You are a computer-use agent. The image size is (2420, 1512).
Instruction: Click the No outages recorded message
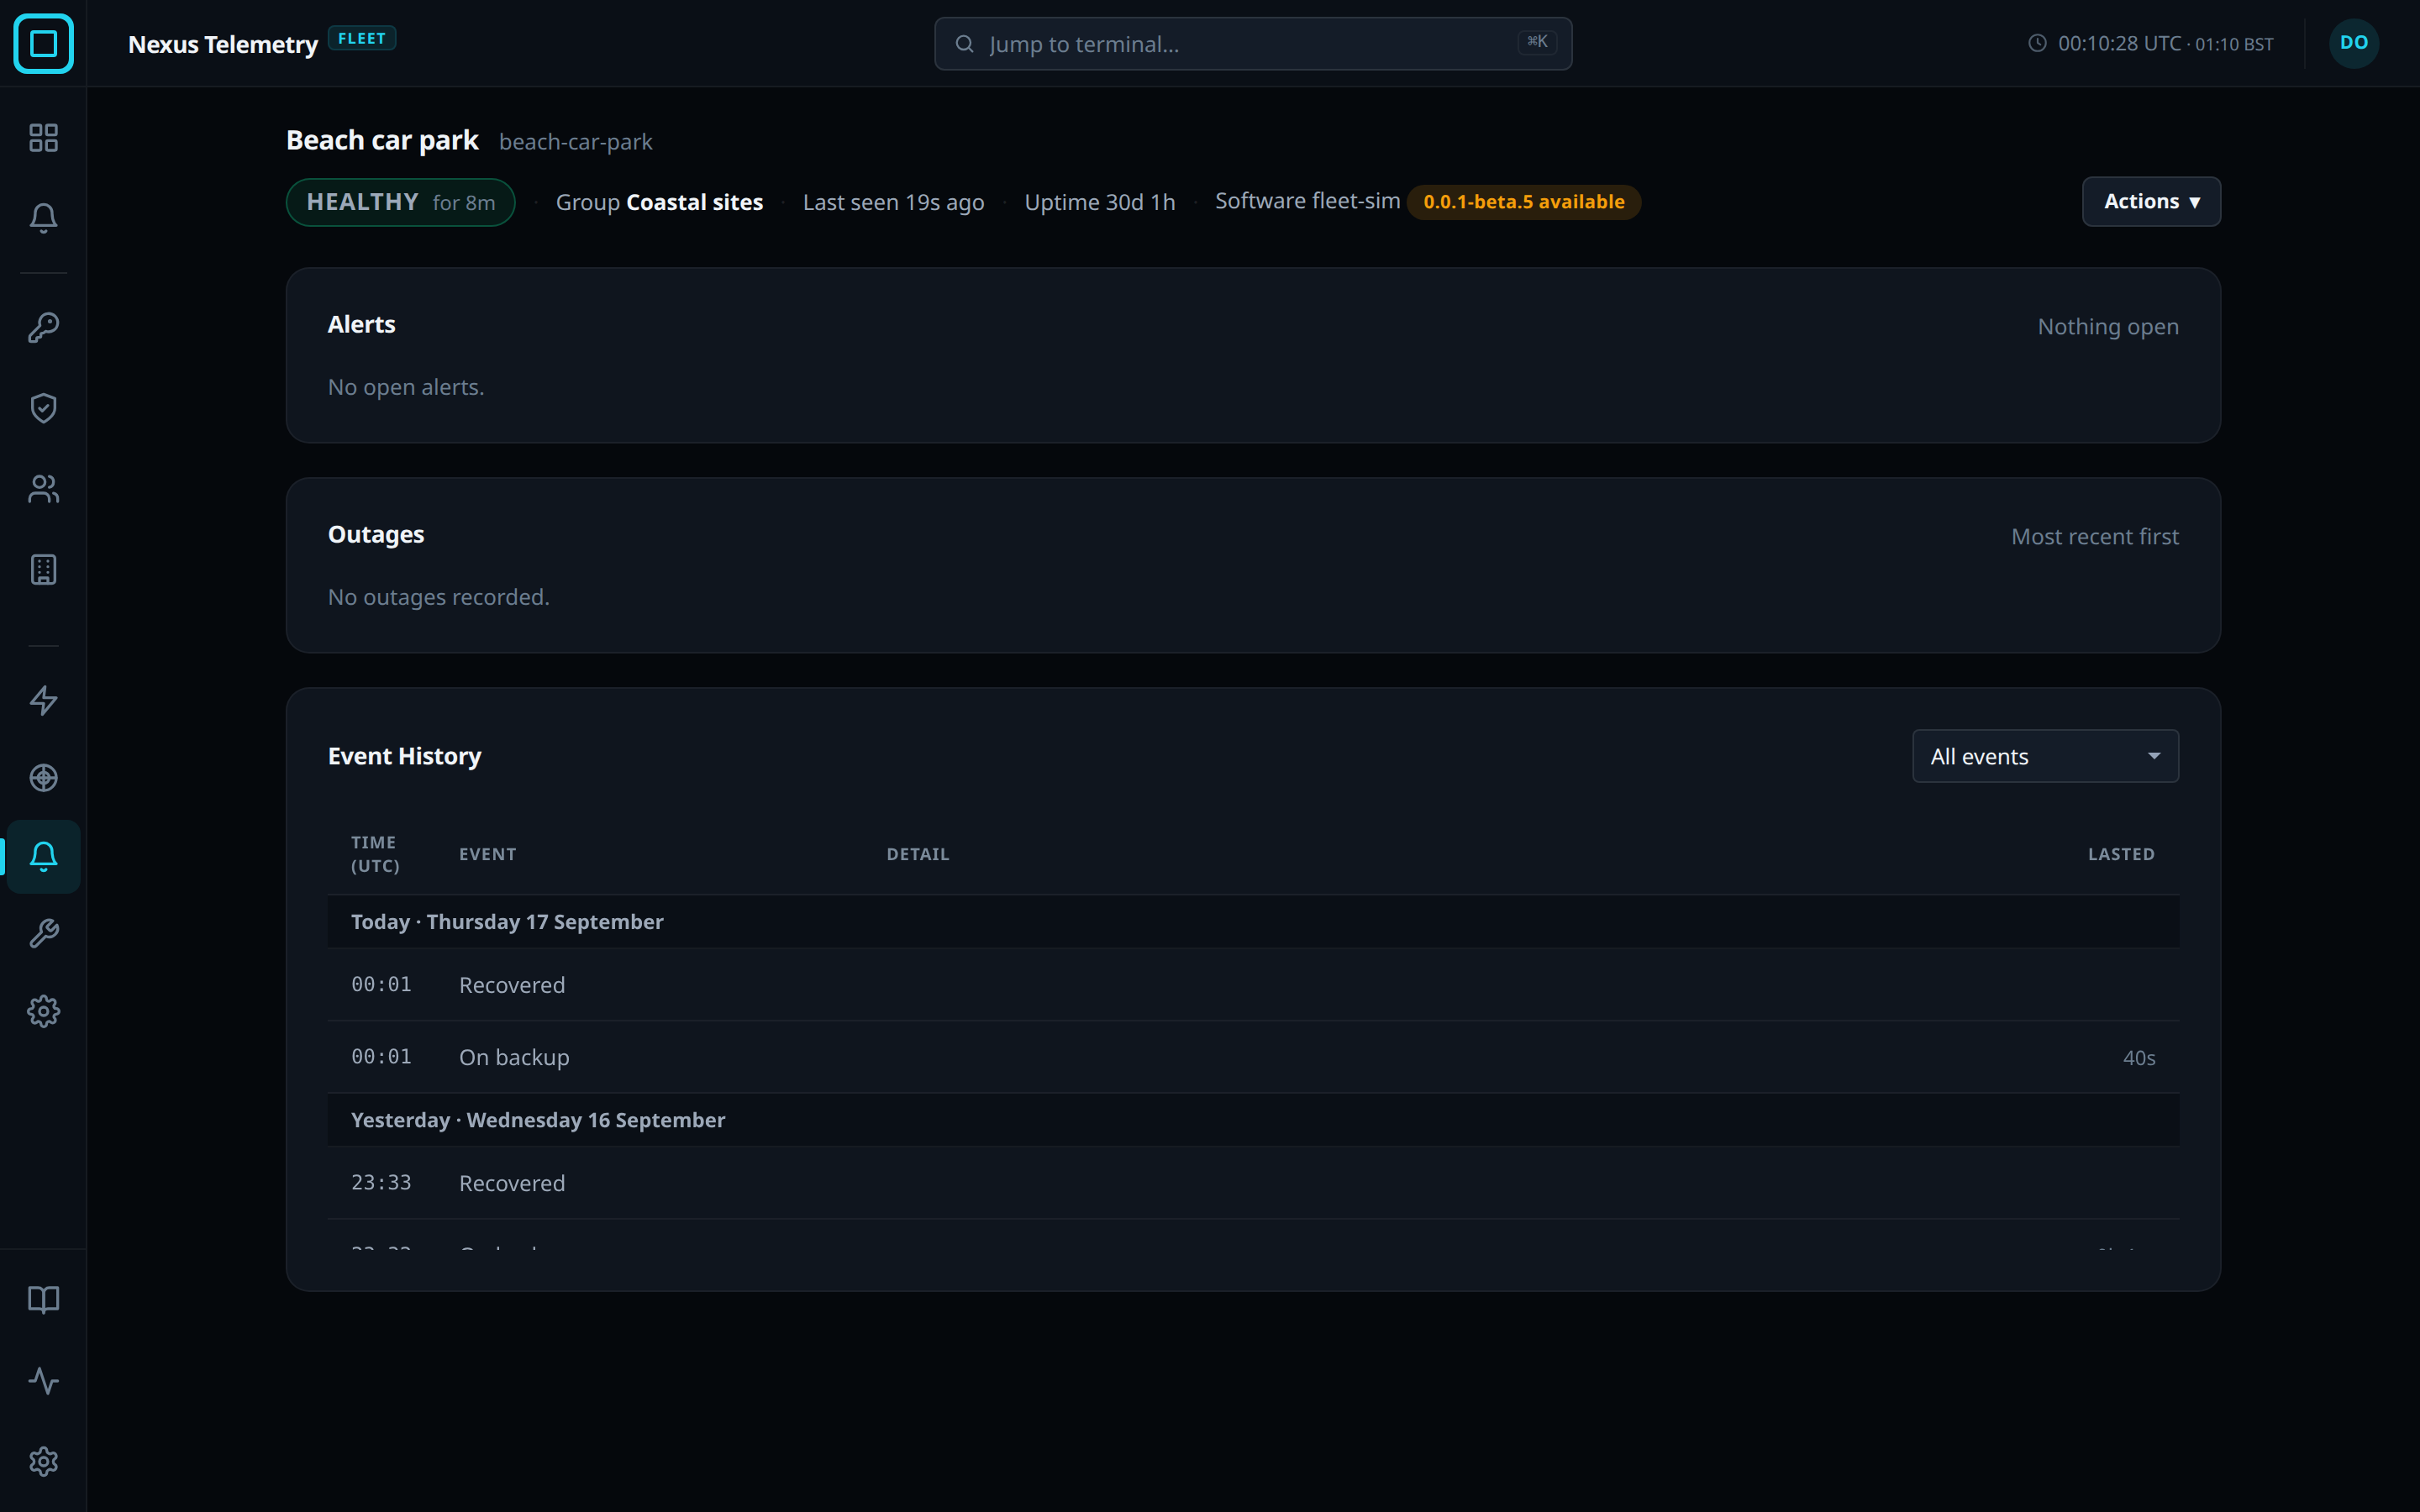(439, 597)
